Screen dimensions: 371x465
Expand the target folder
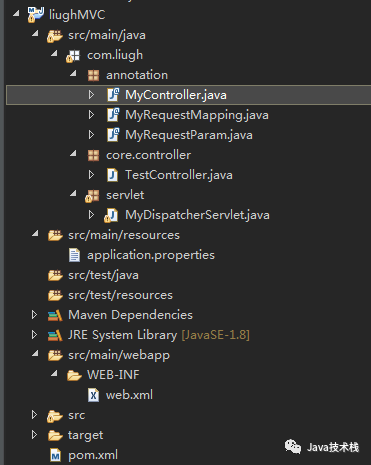click(34, 435)
